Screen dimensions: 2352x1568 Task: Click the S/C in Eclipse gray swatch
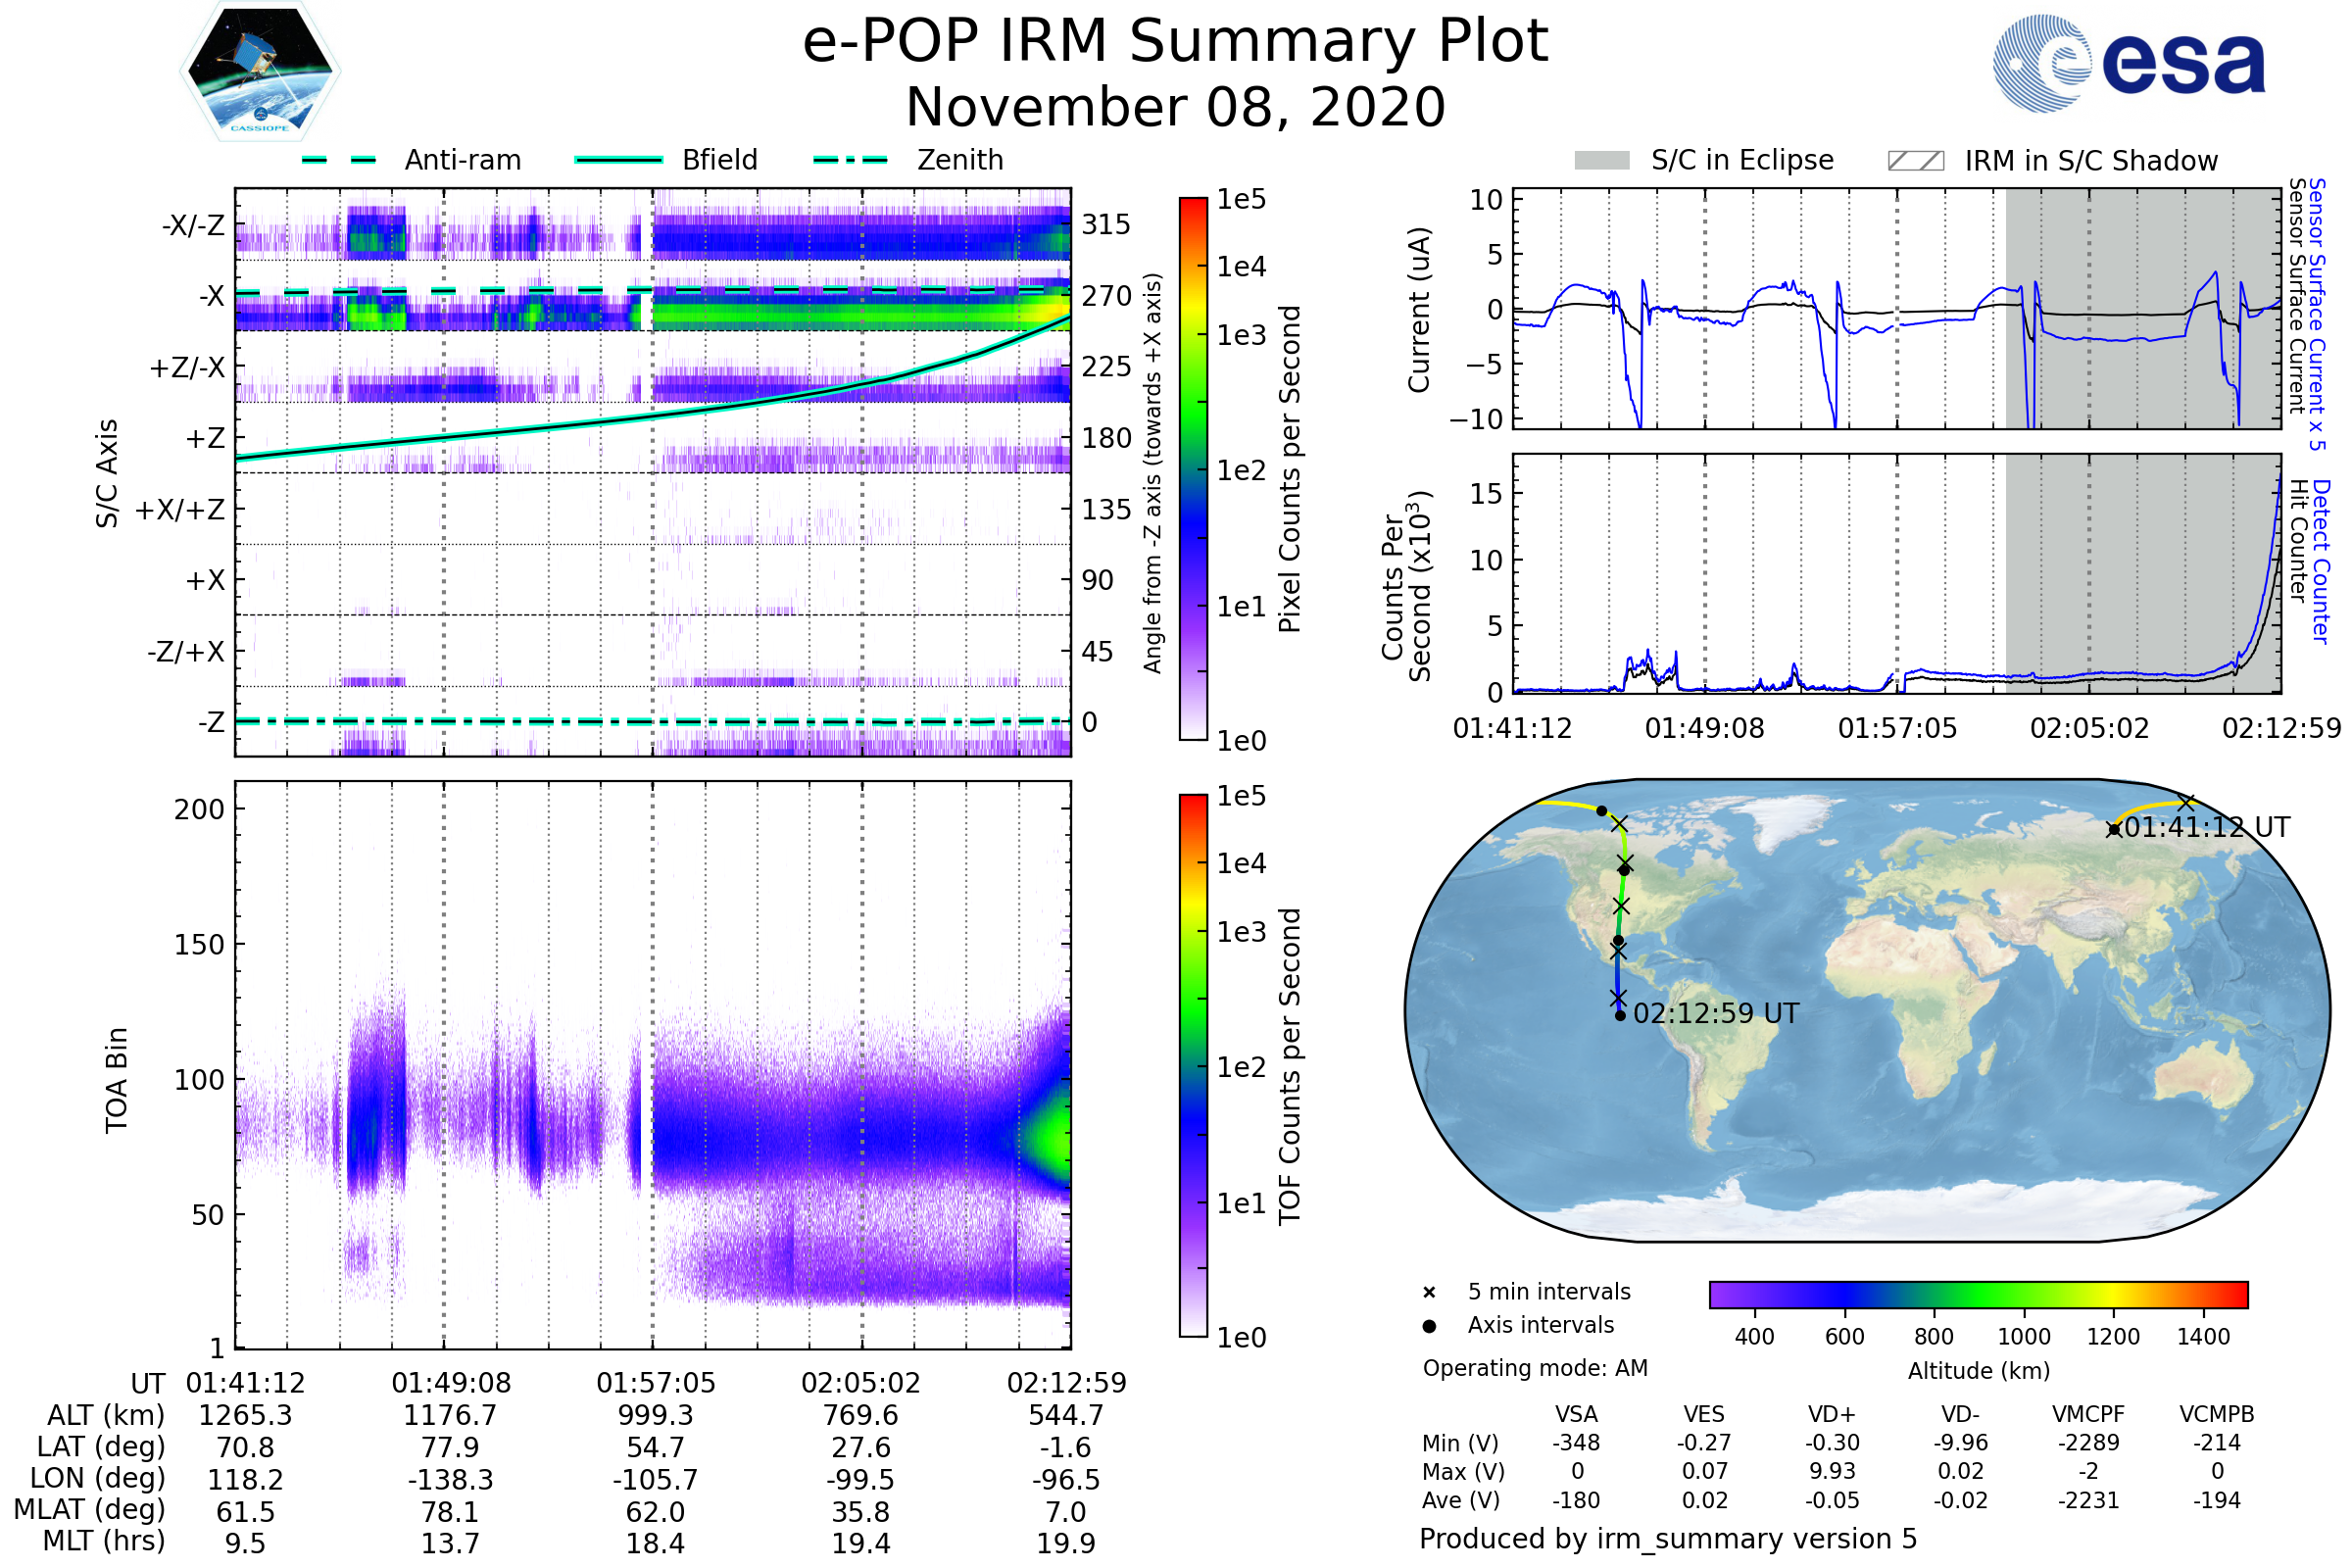1601,161
